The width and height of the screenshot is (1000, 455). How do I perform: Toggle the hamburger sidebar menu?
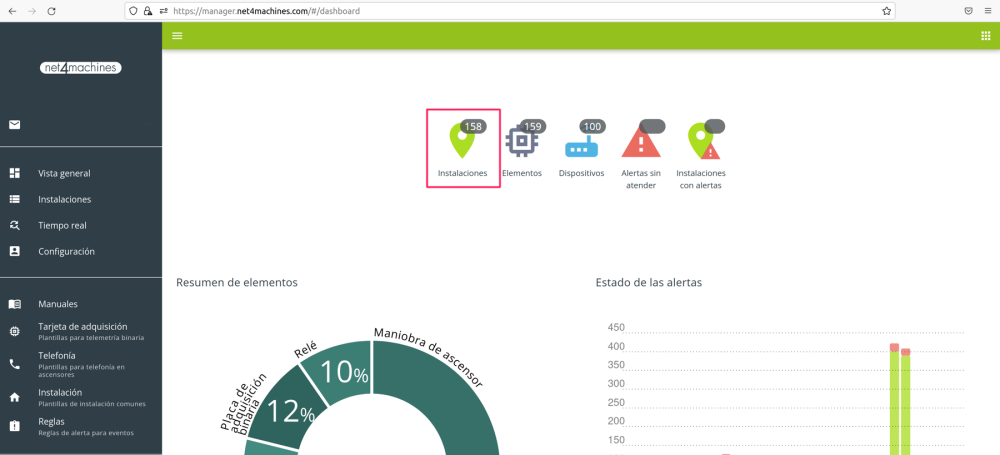(x=177, y=36)
